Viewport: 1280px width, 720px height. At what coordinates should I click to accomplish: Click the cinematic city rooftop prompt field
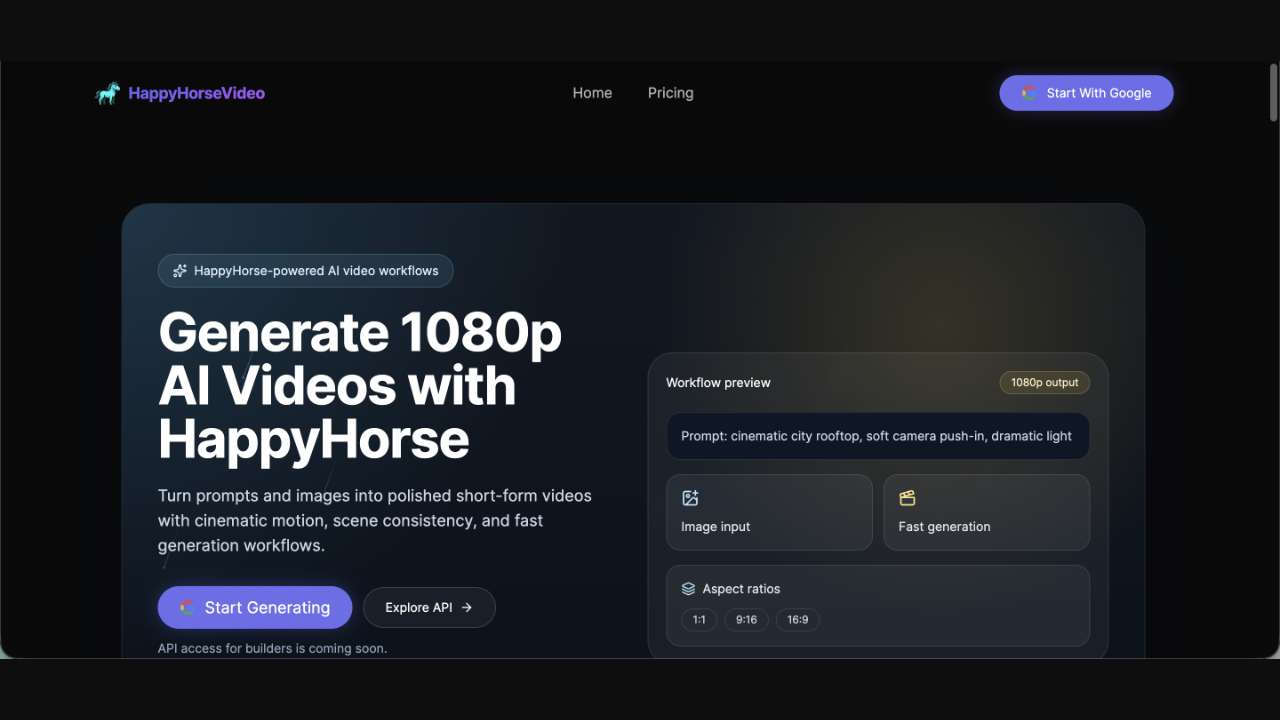[x=878, y=436]
